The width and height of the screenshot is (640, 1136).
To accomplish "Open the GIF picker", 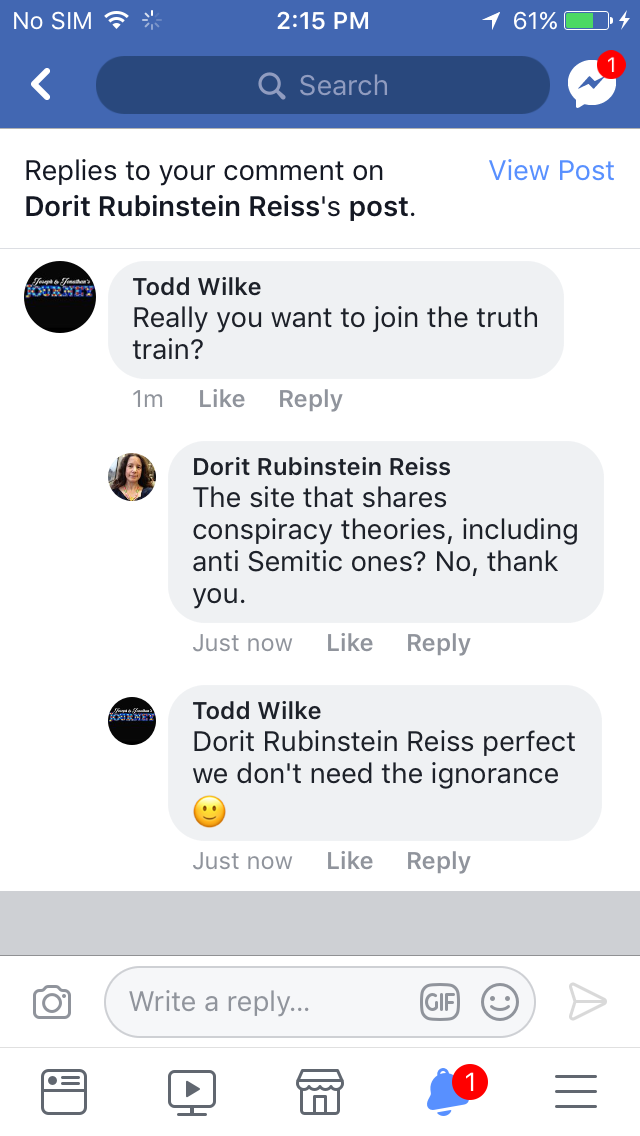I will tap(440, 1002).
